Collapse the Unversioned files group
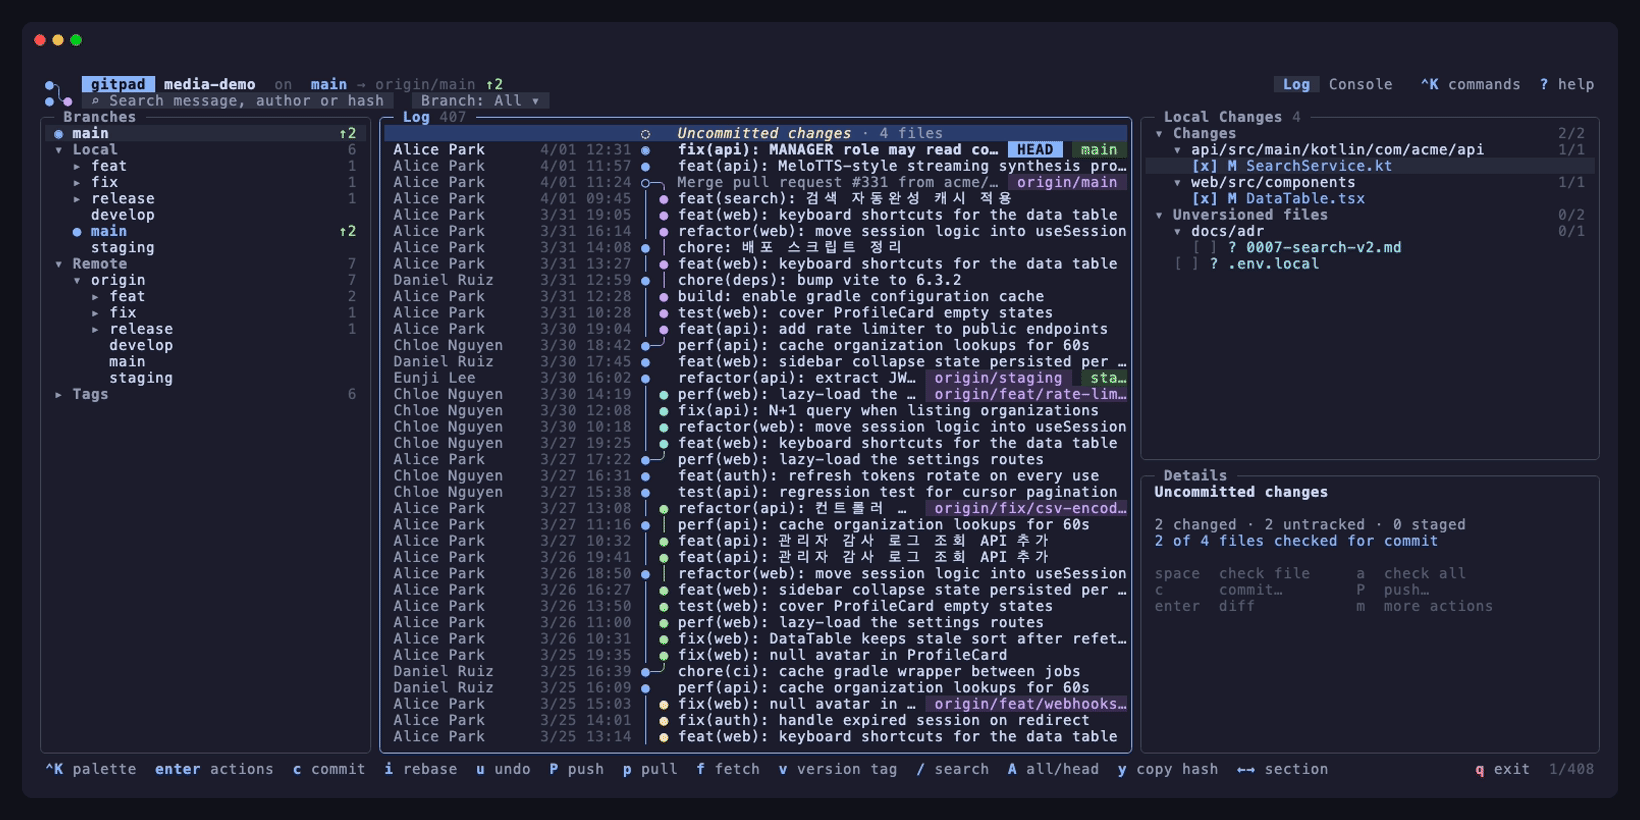Image resolution: width=1640 pixels, height=820 pixels. [x=1159, y=215]
